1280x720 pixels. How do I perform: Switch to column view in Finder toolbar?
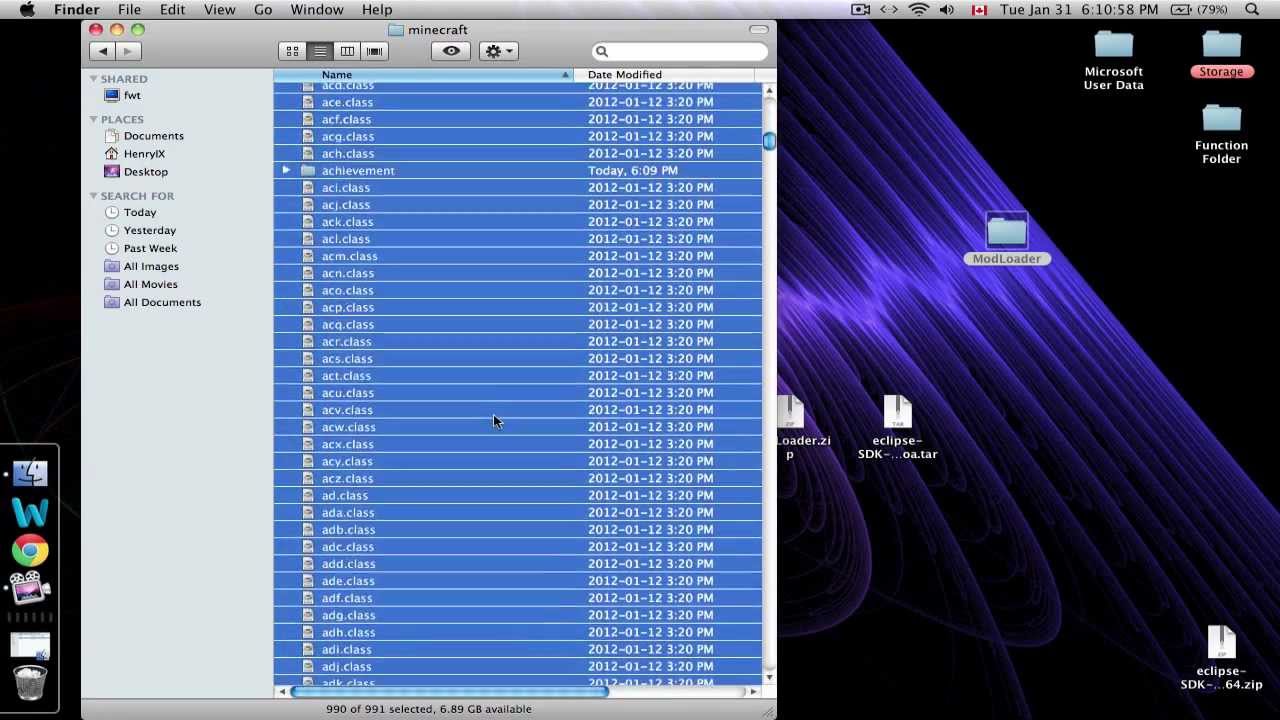(x=347, y=51)
